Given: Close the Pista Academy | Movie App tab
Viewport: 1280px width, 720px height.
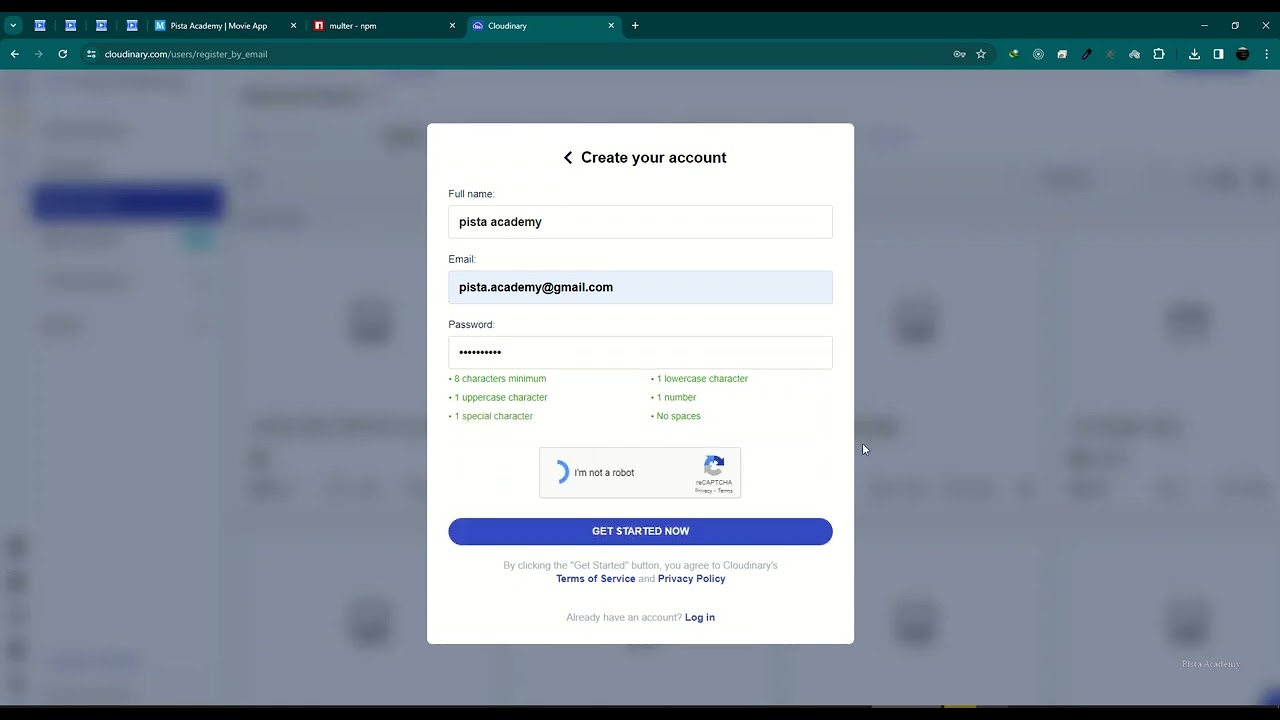Looking at the screenshot, I should [293, 26].
